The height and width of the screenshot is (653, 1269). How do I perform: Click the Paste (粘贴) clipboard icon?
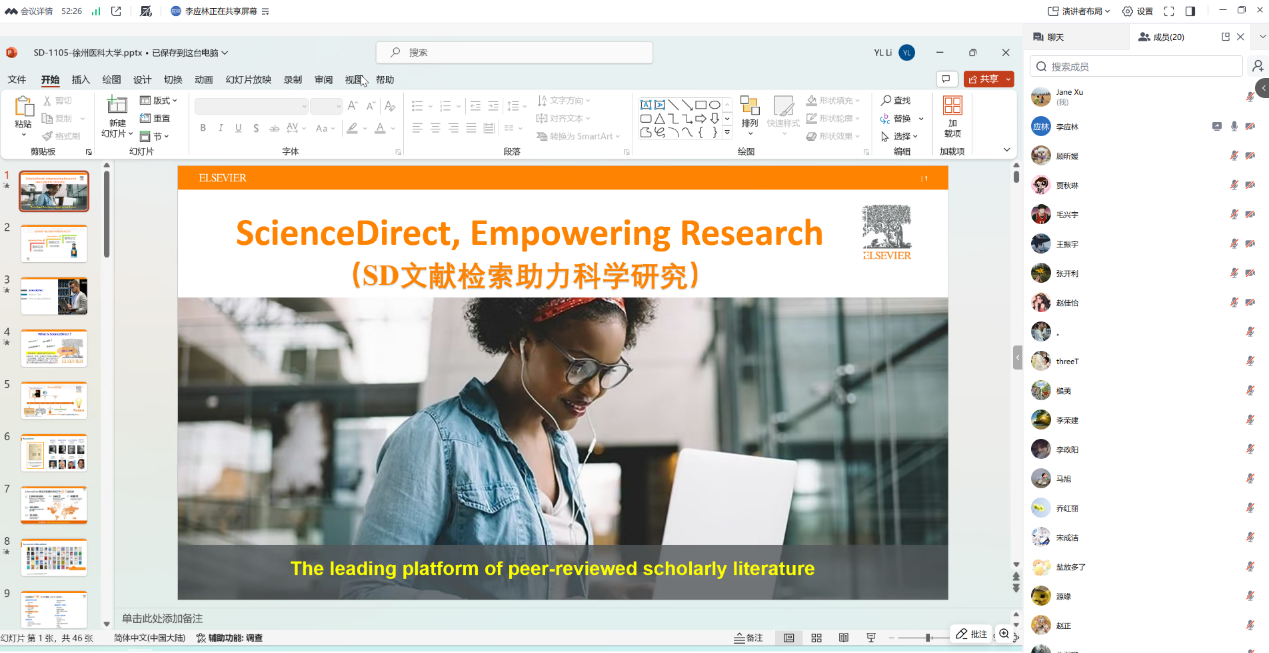pyautogui.click(x=24, y=106)
